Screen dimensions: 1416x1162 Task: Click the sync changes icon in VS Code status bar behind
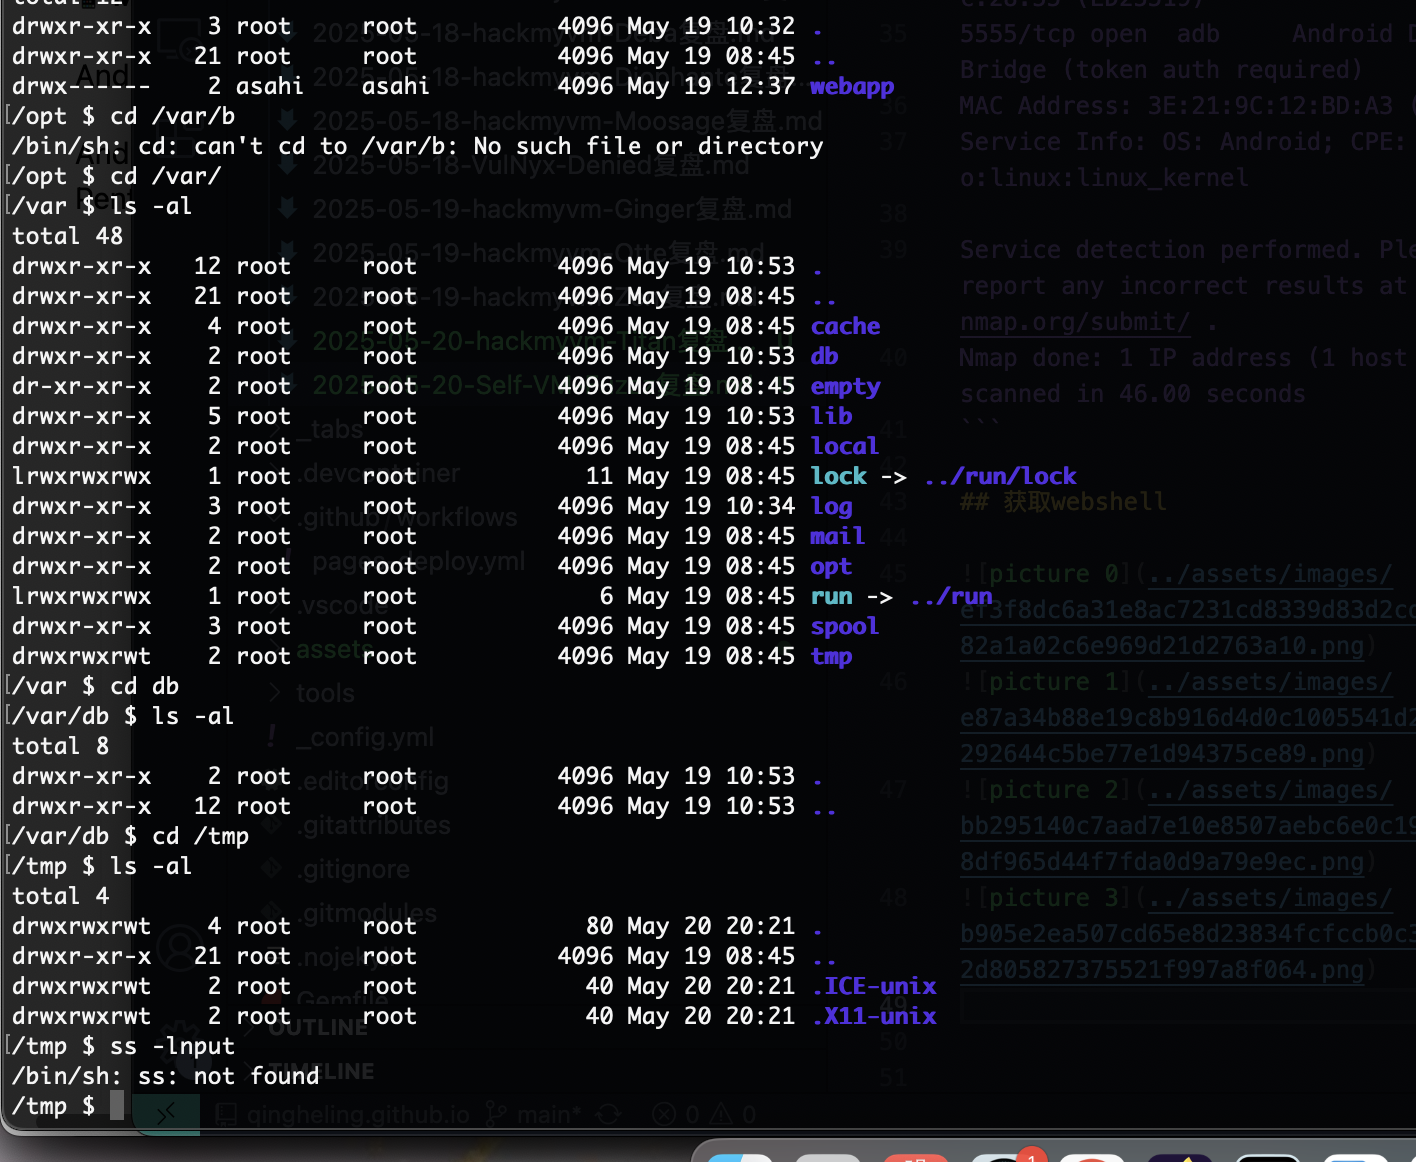point(608,1114)
